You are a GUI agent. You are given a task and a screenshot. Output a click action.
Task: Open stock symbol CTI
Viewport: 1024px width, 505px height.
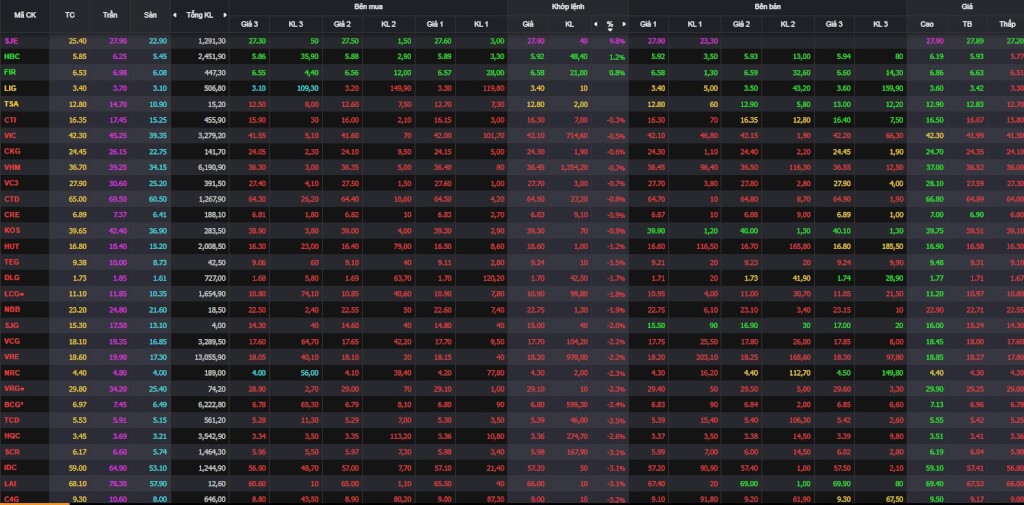click(x=10, y=120)
